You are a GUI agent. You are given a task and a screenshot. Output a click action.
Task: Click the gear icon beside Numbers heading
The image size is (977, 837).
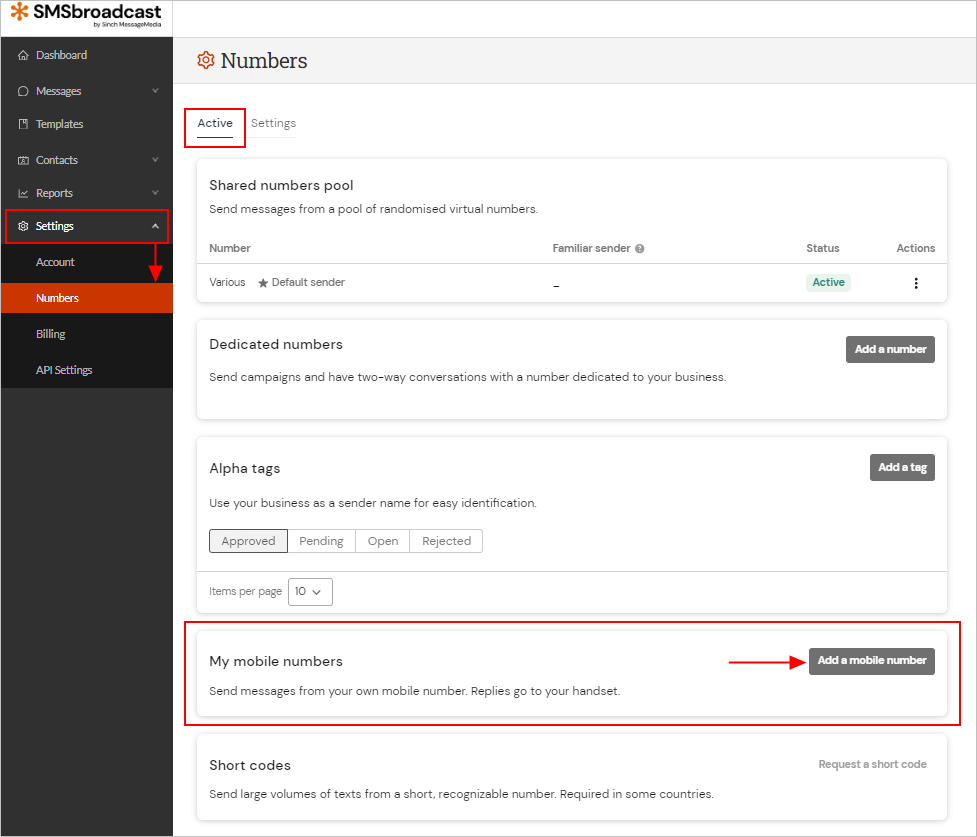(x=206, y=60)
